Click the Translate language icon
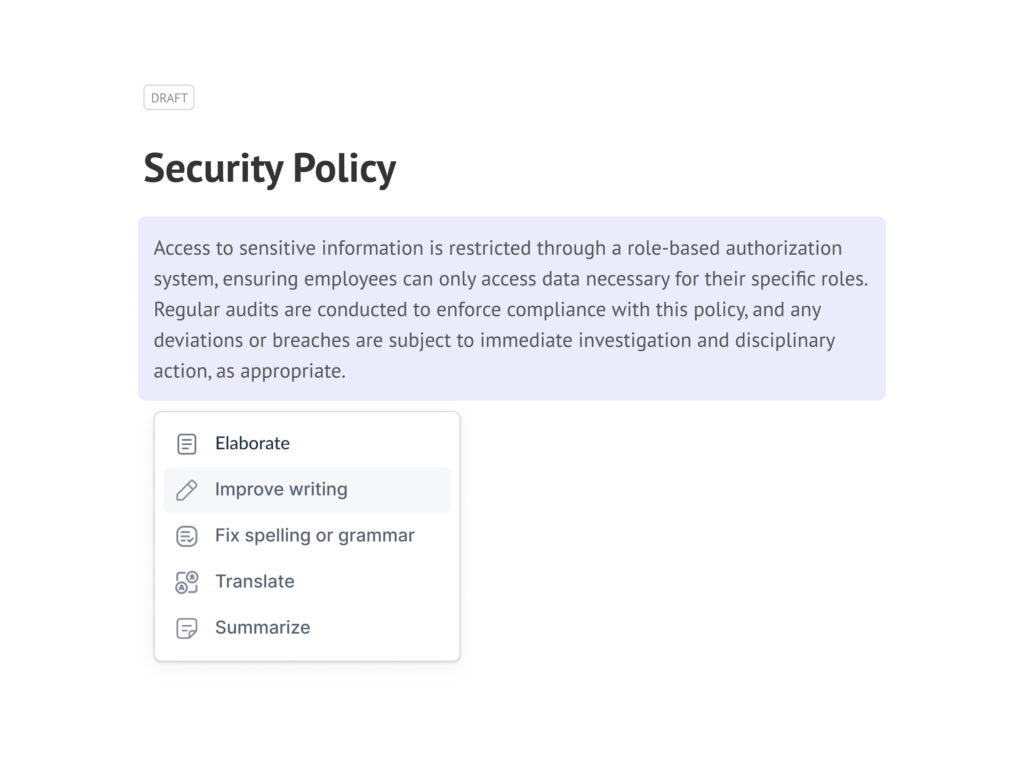This screenshot has width=1024, height=768. click(187, 582)
